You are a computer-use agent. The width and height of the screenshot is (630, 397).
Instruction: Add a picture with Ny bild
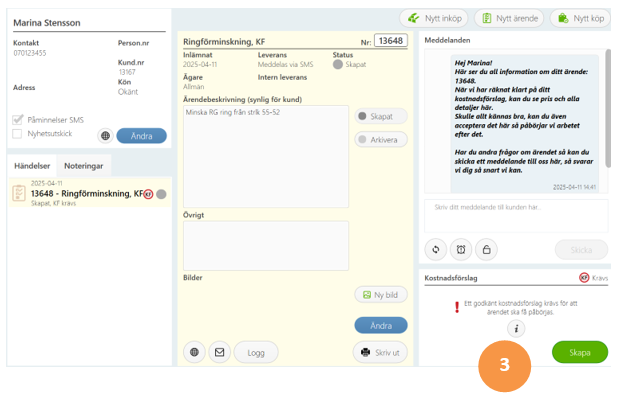coord(381,295)
